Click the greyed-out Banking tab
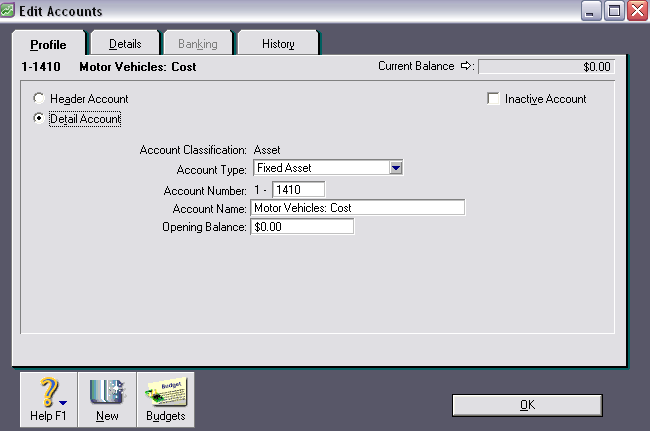Image resolution: width=650 pixels, height=431 pixels. tap(198, 44)
